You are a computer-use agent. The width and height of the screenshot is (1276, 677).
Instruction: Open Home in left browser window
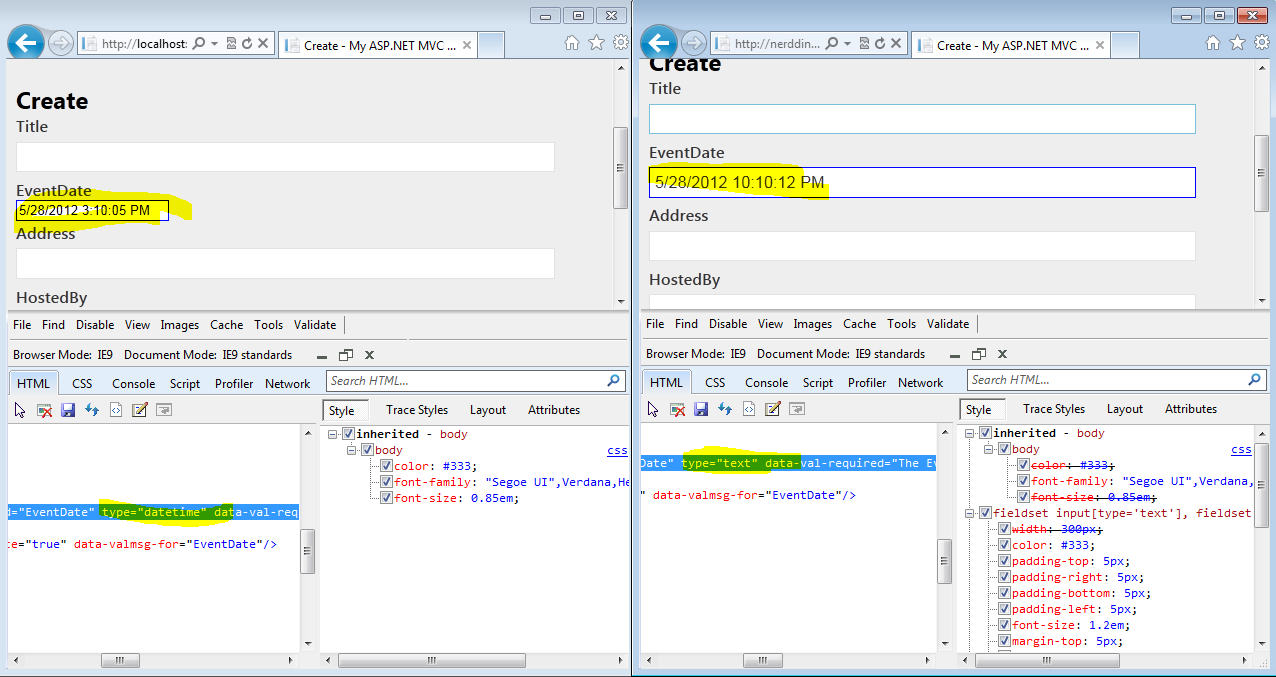tap(572, 43)
